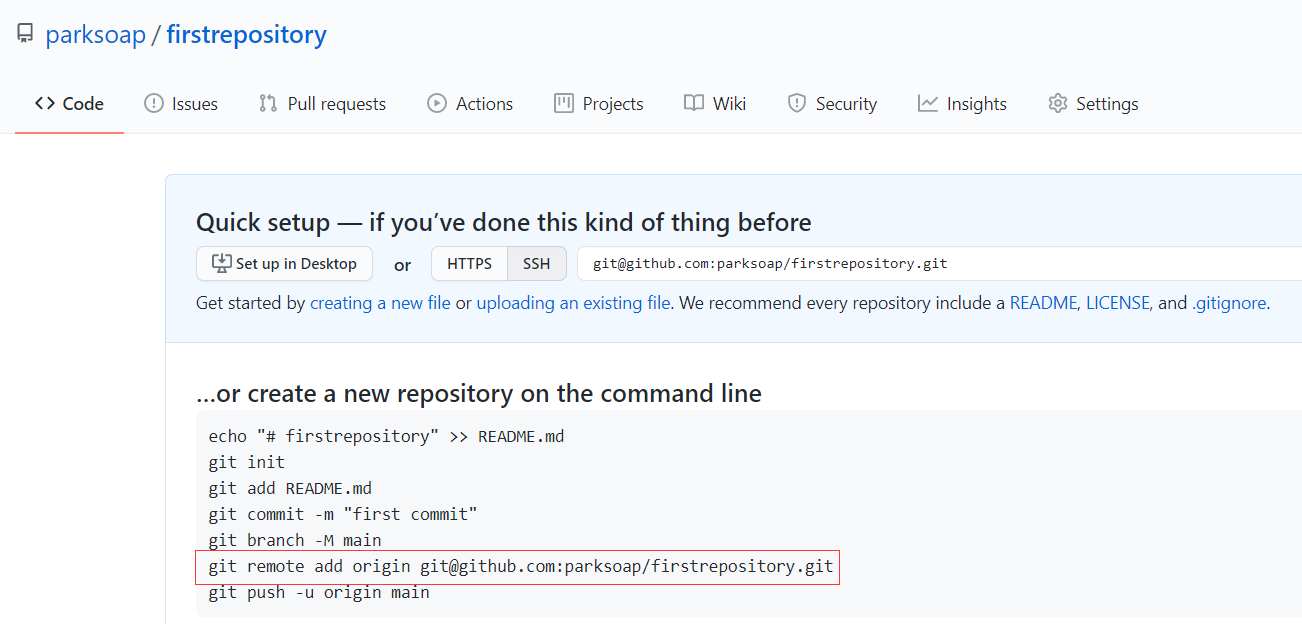Viewport: 1302px width, 624px height.
Task: Open the Wiki tab
Action: [x=715, y=104]
